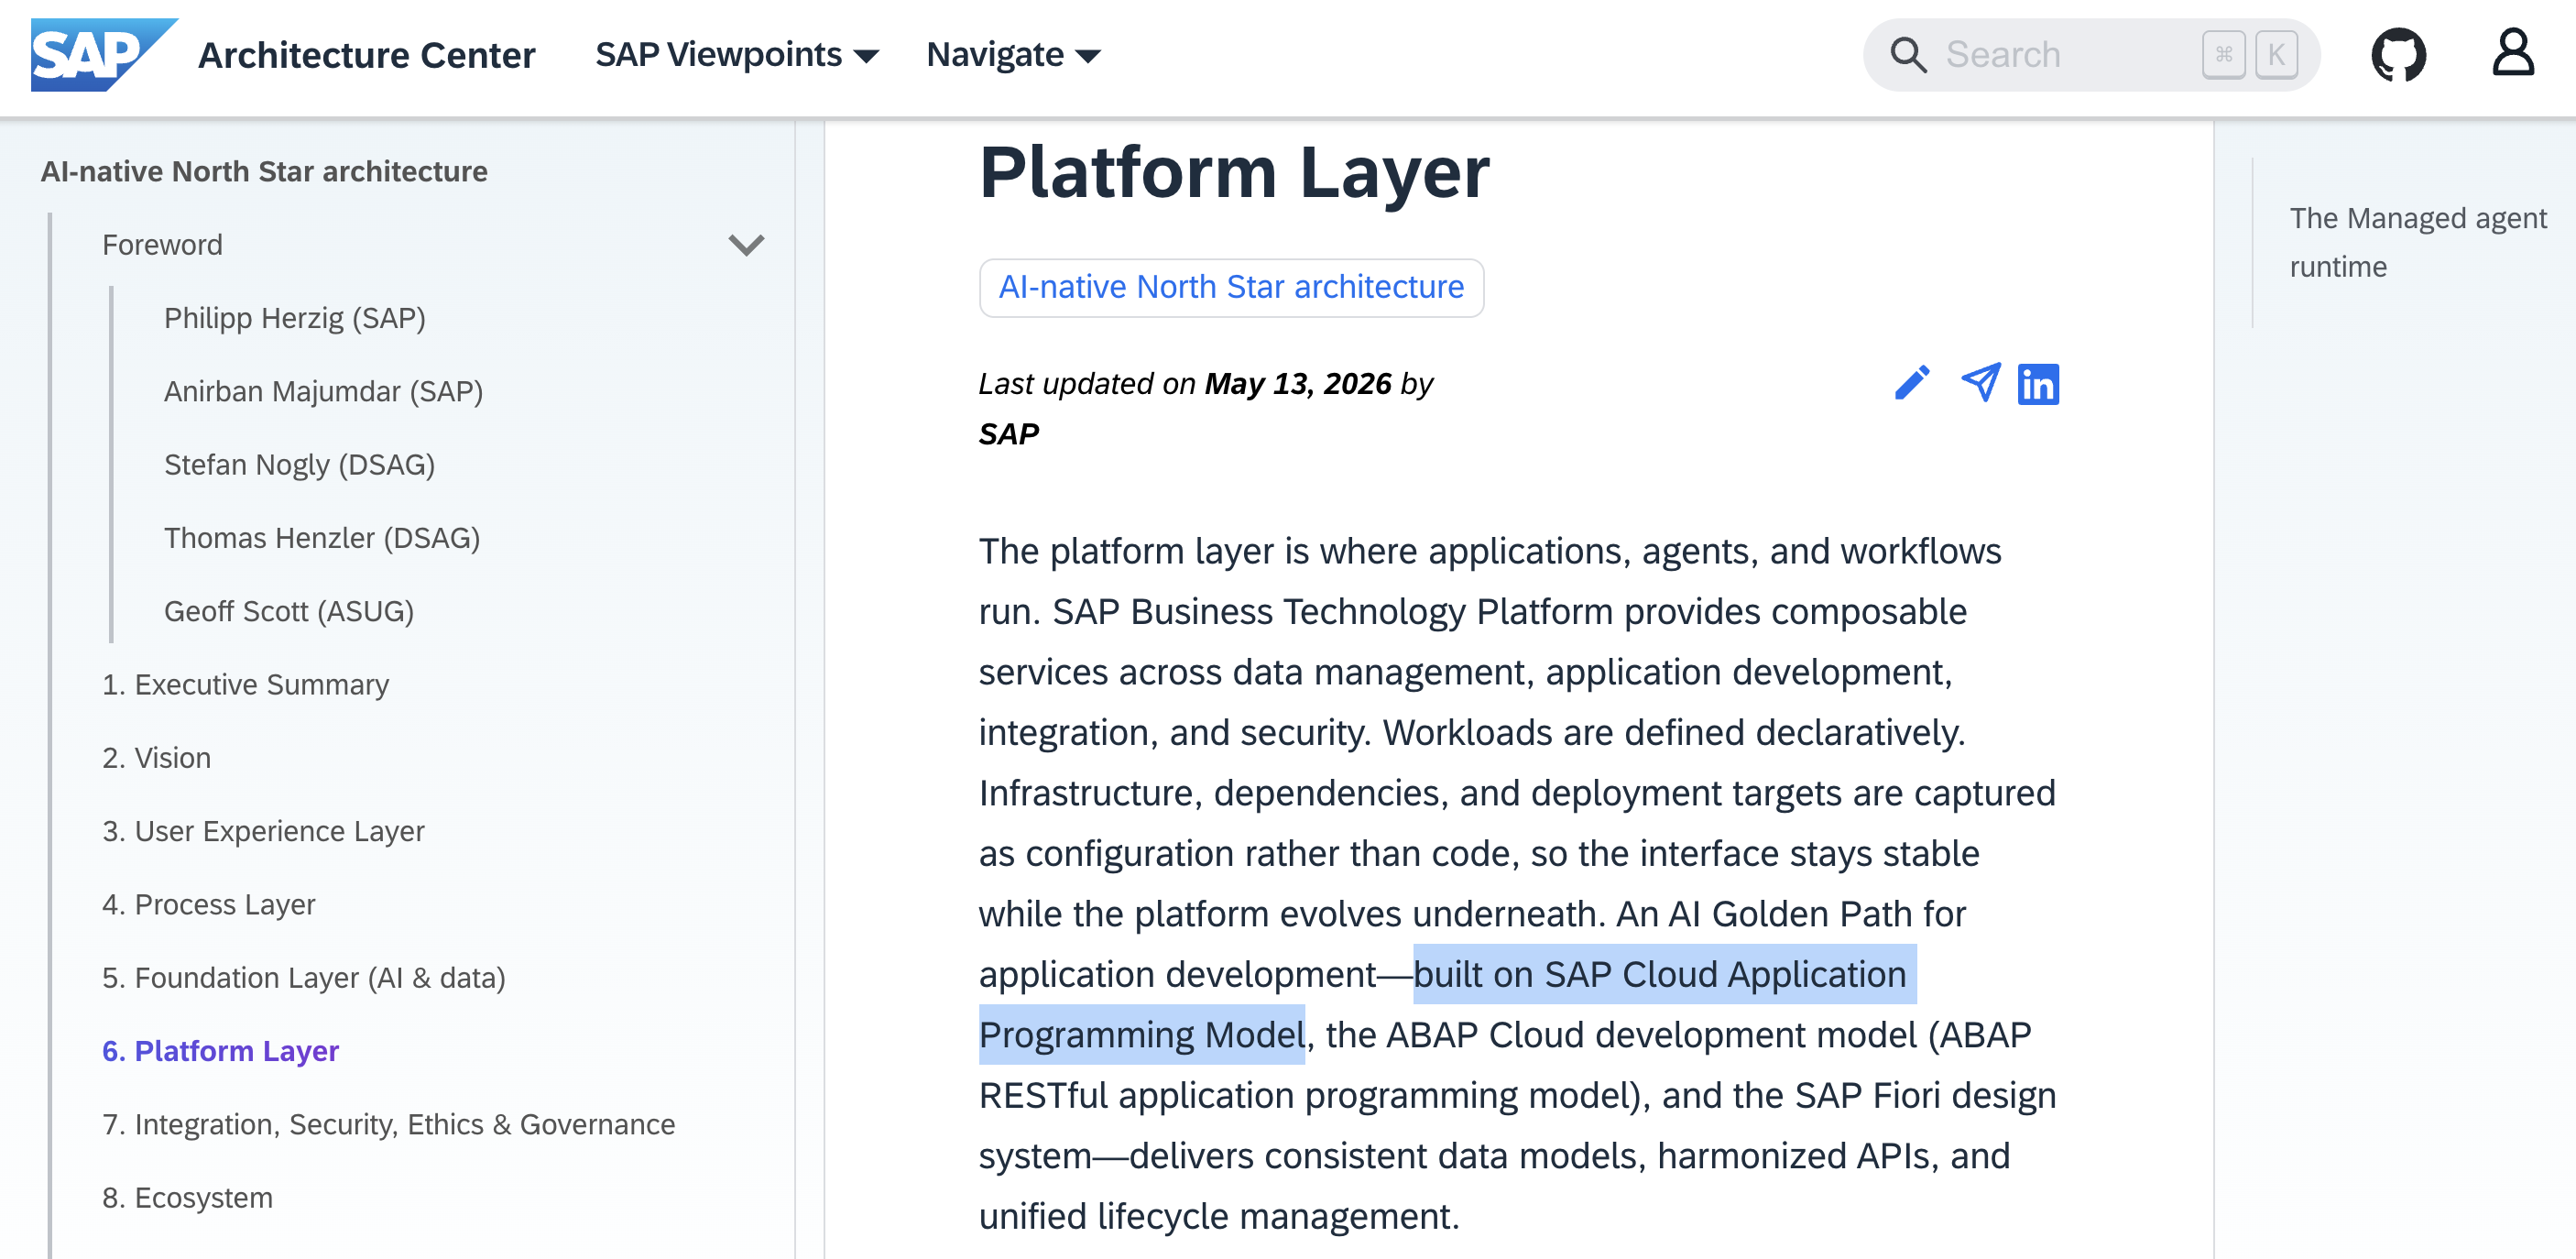Open Geoff Scott (ASUG) foreword
Viewport: 2576px width, 1259px height.
click(x=288, y=611)
